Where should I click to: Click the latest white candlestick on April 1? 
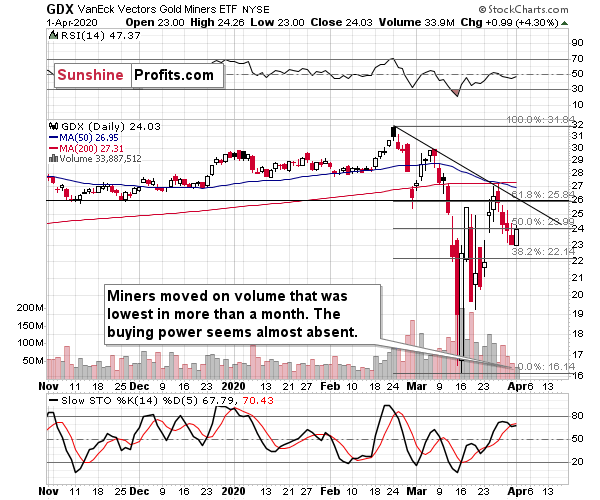[x=517, y=237]
